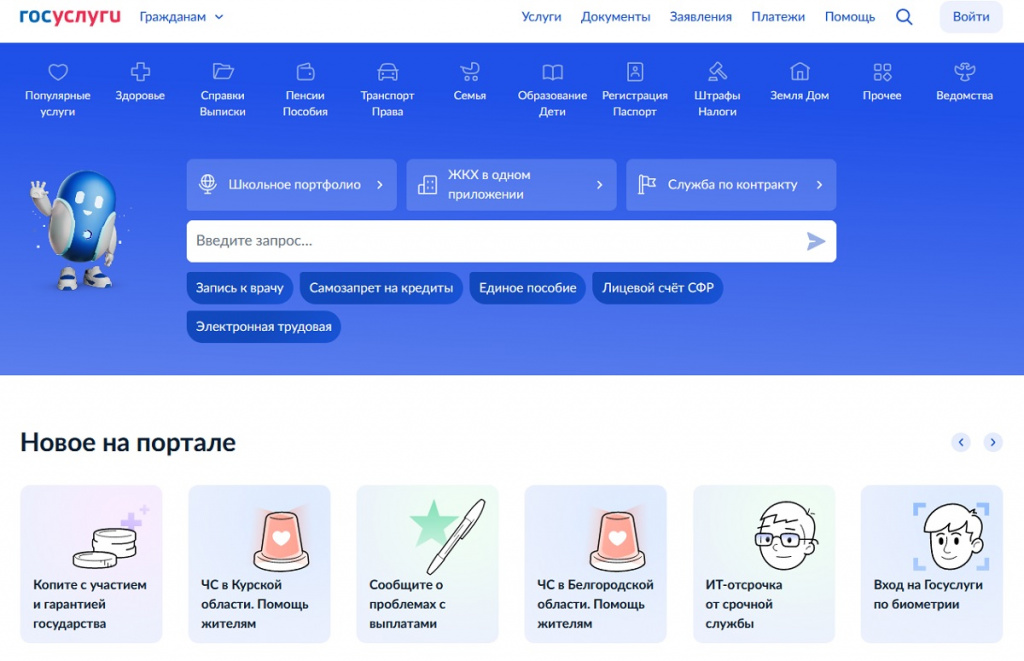Click chevron on Служба по контракту banner
The width and height of the screenshot is (1024, 661).
point(820,185)
